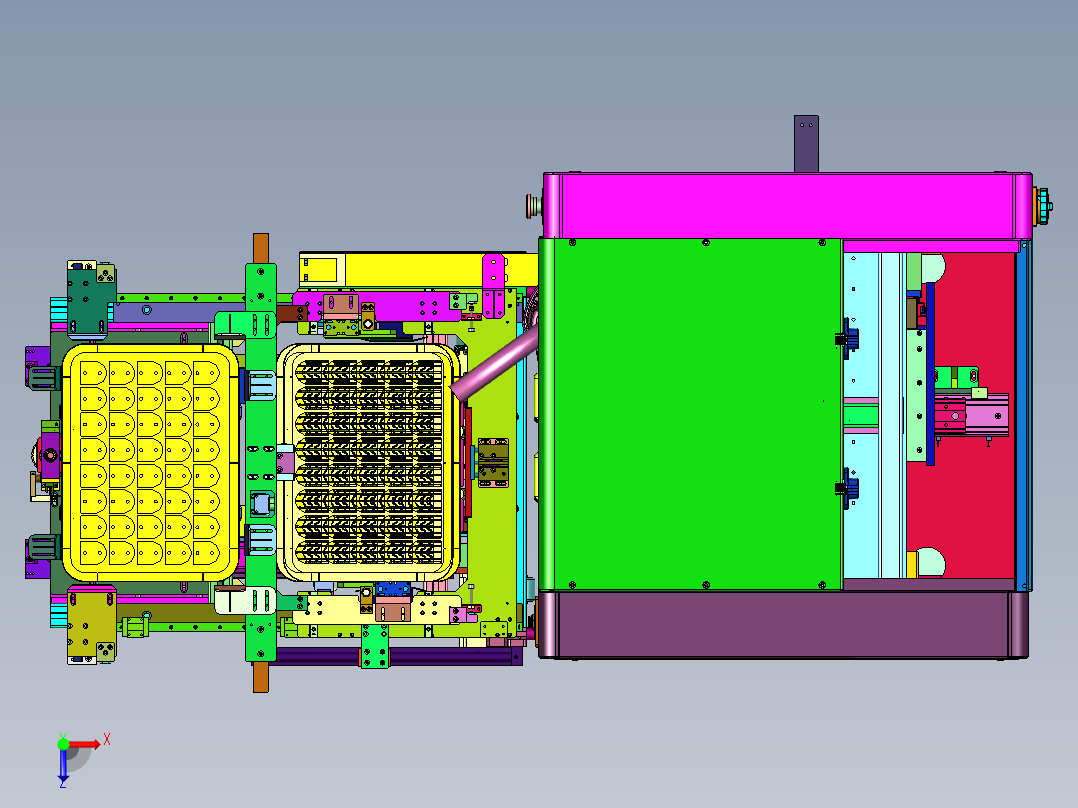Screen dimensions: 1078x808
Task: Select the yellow tray with D-shaped pockets
Action: pos(151,462)
